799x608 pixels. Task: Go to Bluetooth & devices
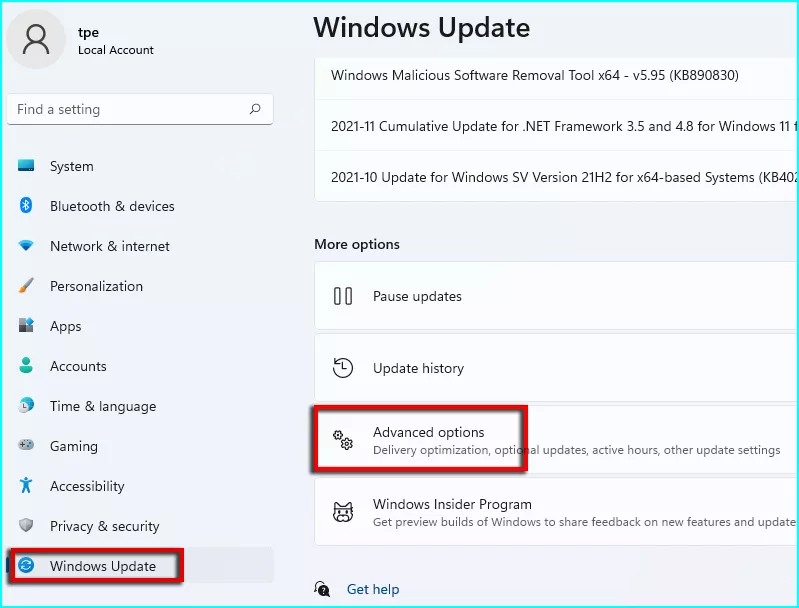[x=140, y=206]
